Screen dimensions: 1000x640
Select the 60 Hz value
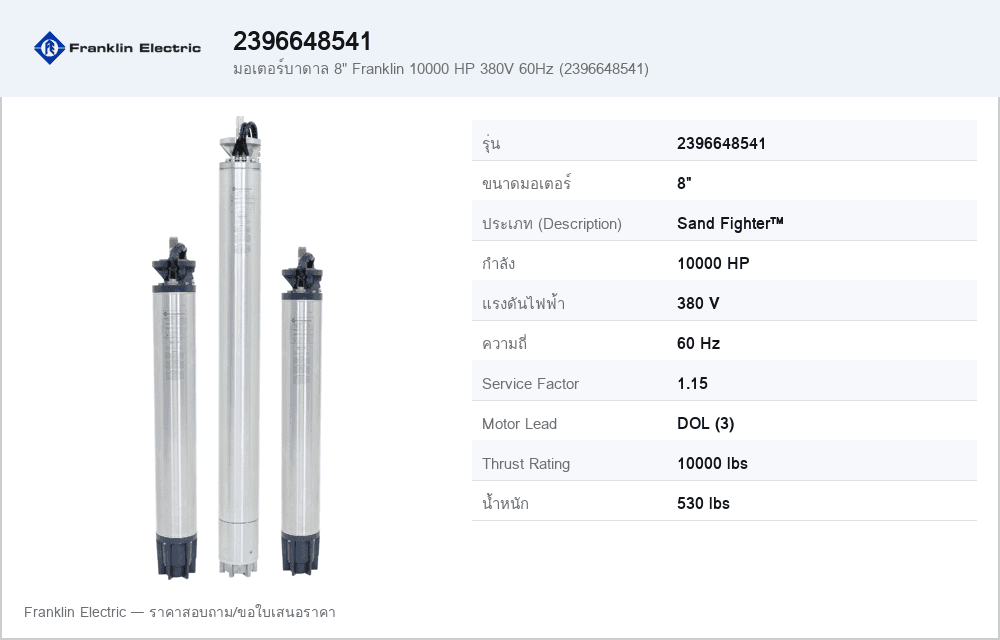coord(698,344)
